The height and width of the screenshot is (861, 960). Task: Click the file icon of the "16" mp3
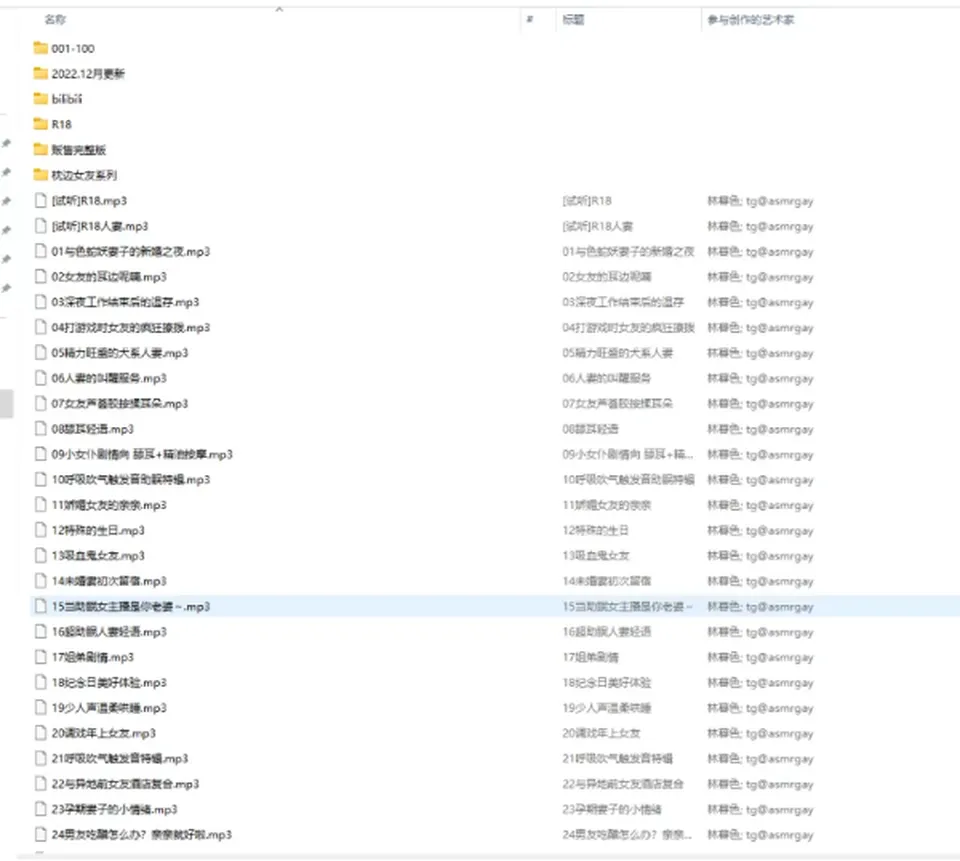(x=40, y=631)
